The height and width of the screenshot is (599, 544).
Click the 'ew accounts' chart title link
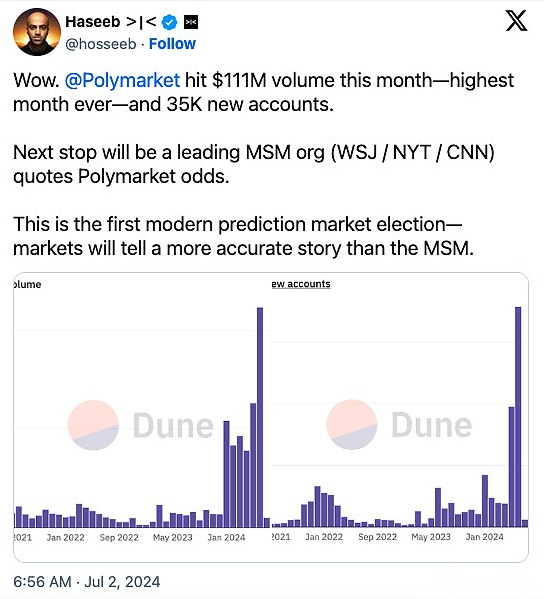301,284
